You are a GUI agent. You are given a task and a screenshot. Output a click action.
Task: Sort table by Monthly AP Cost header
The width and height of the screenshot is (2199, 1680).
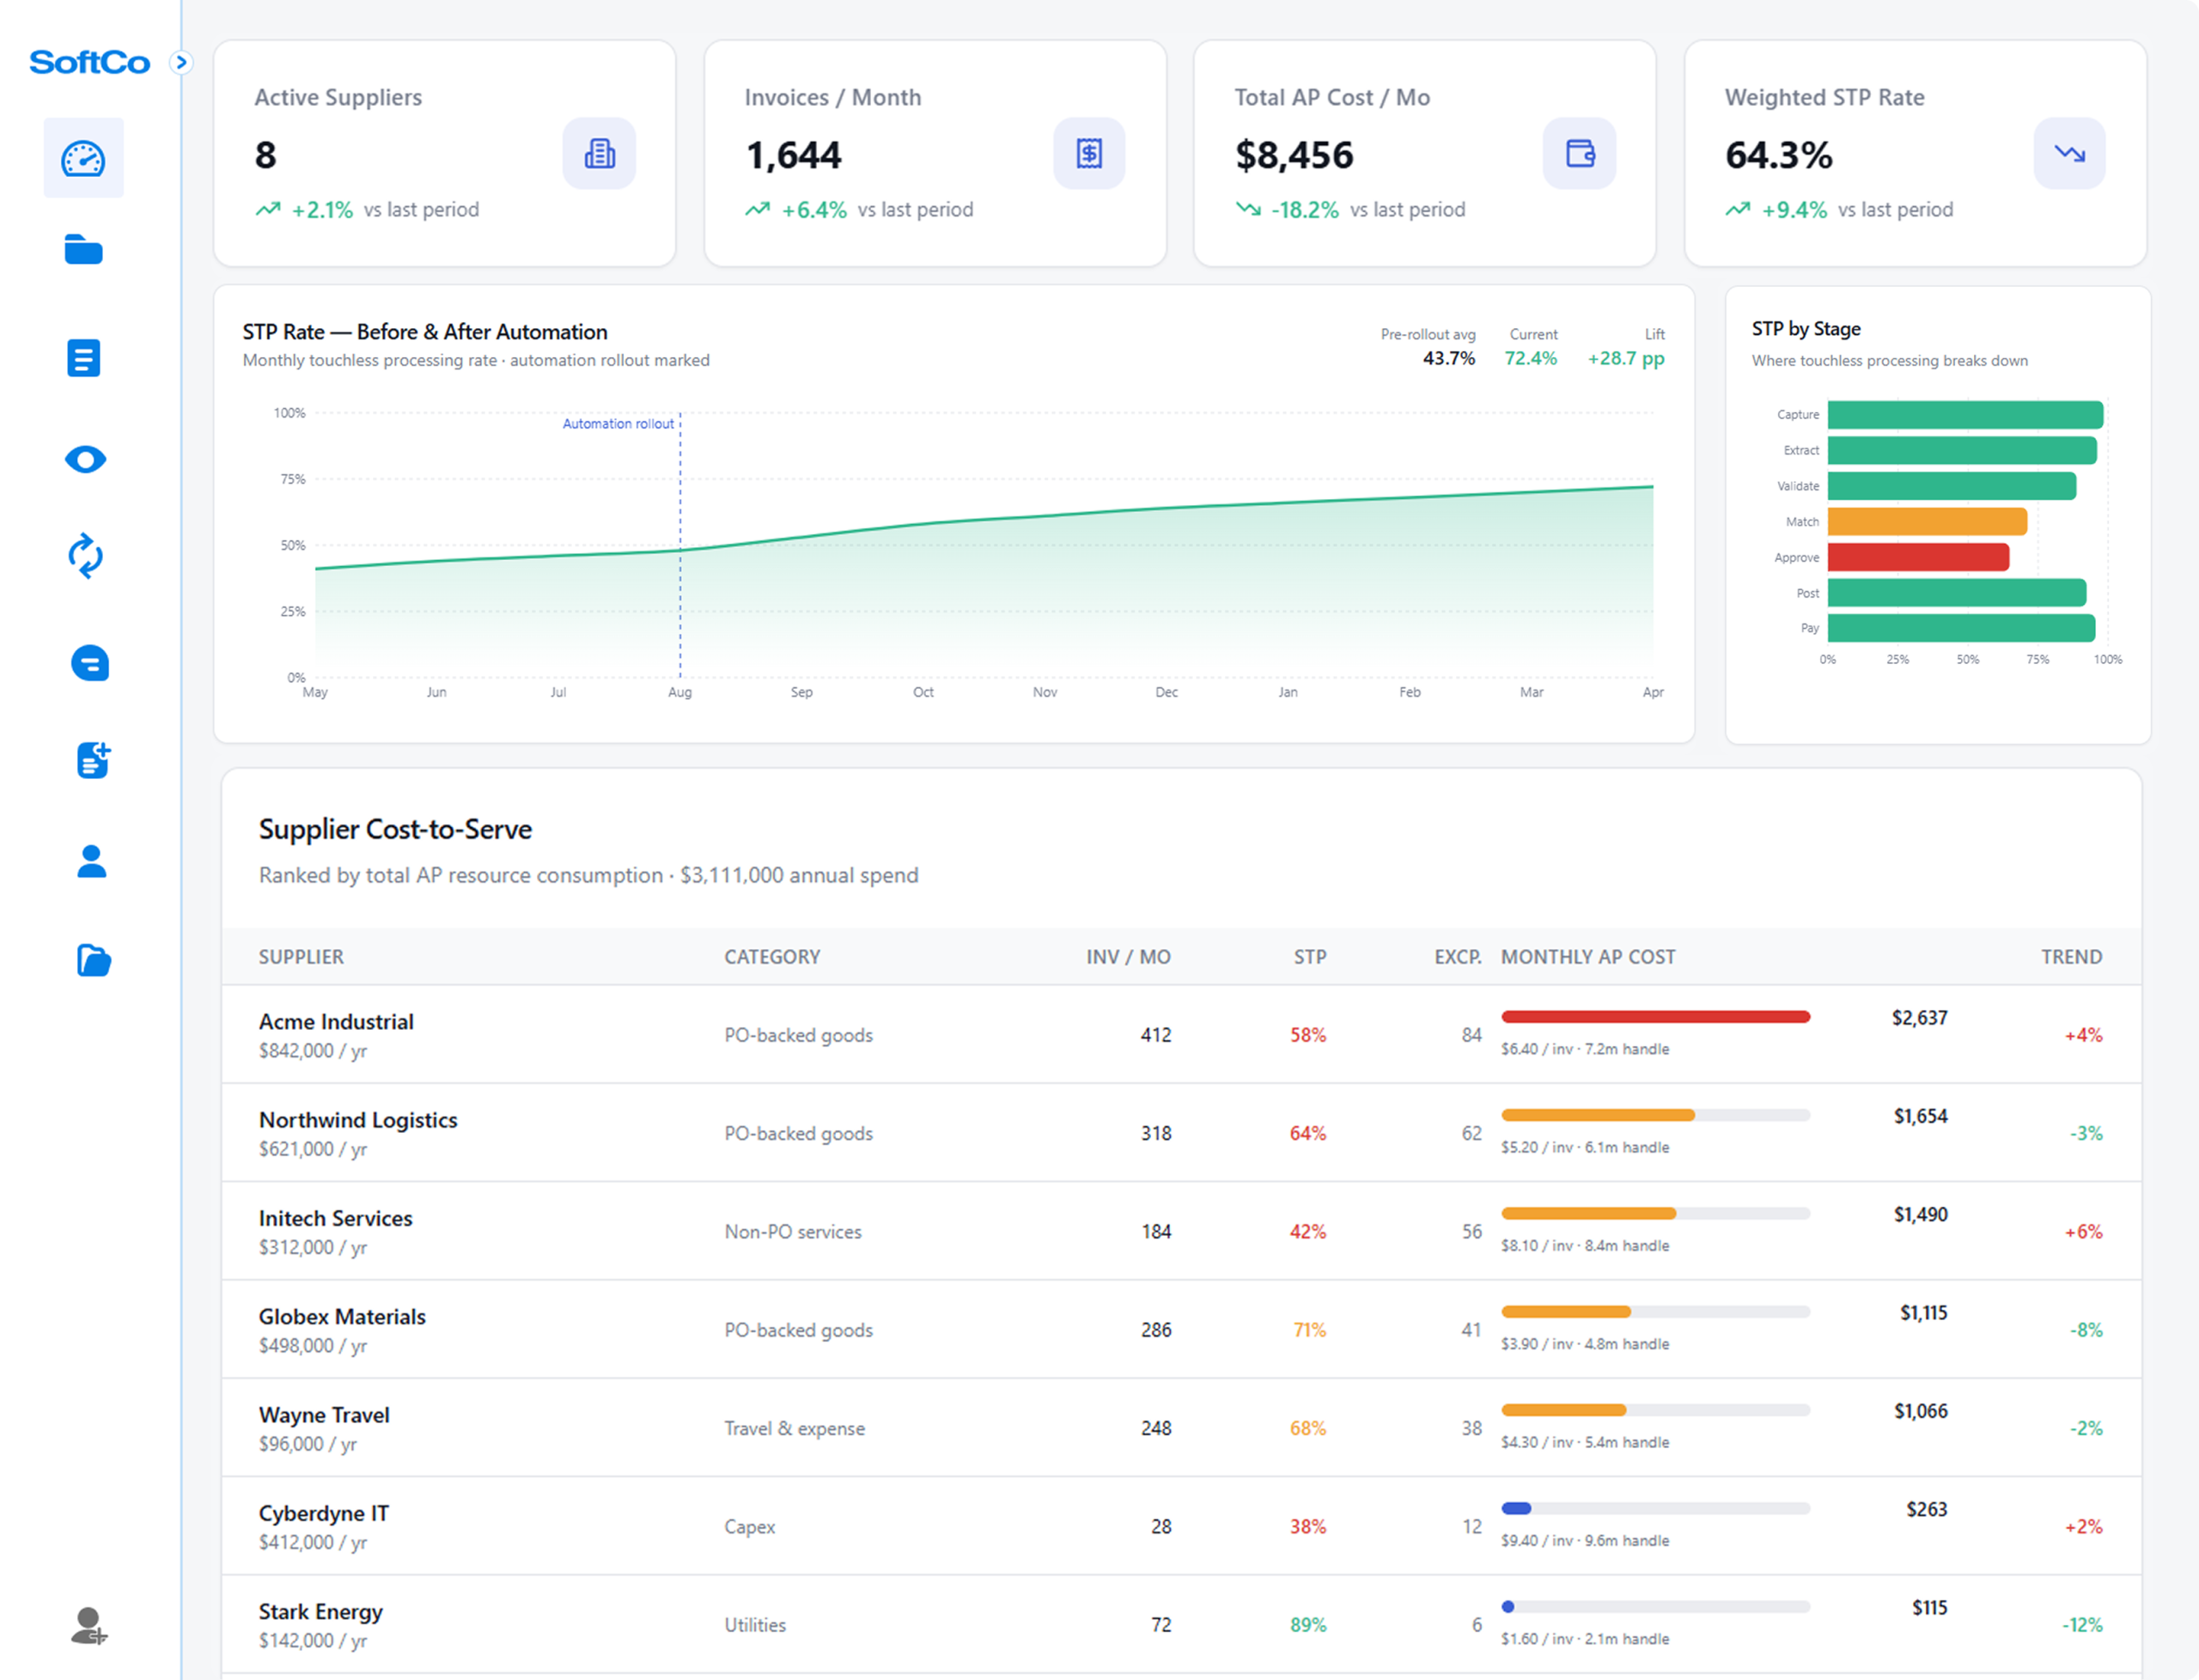tap(1588, 957)
